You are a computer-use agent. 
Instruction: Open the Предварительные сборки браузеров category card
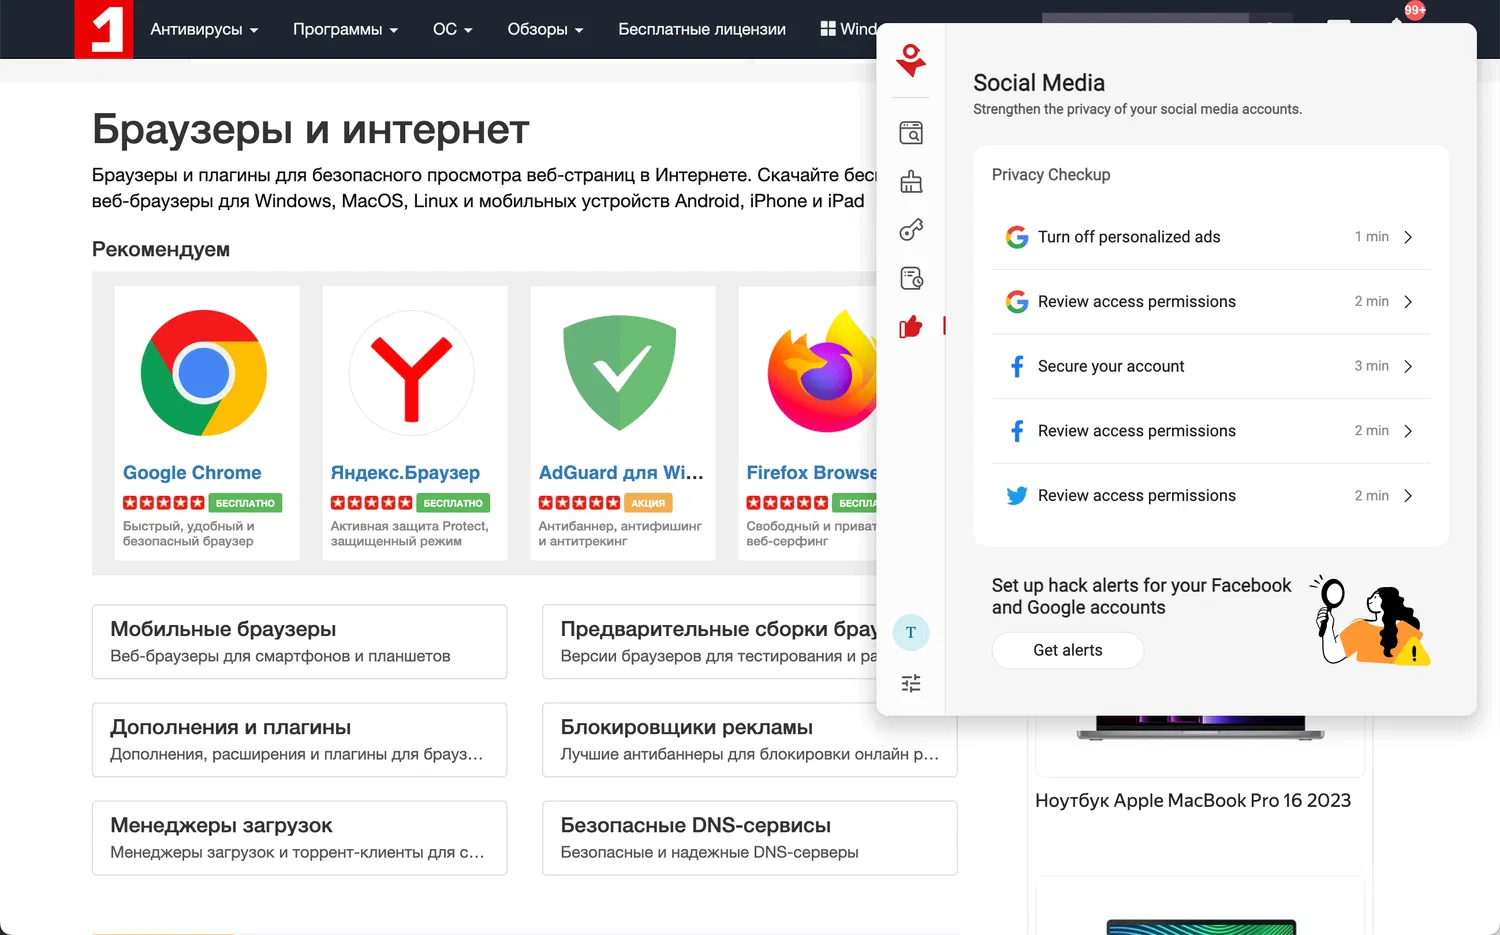click(709, 642)
